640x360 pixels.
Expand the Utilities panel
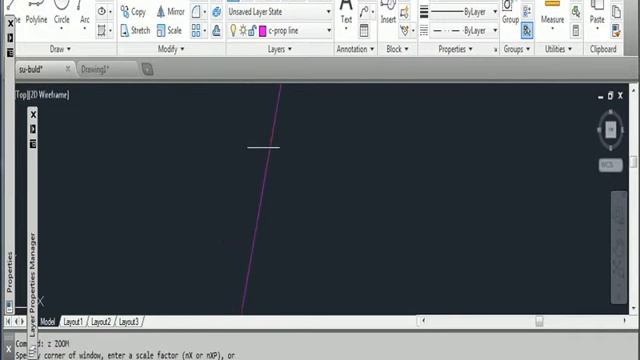coord(558,49)
